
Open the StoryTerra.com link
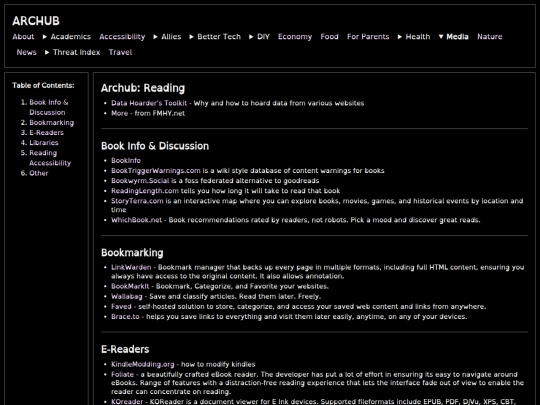pos(137,201)
